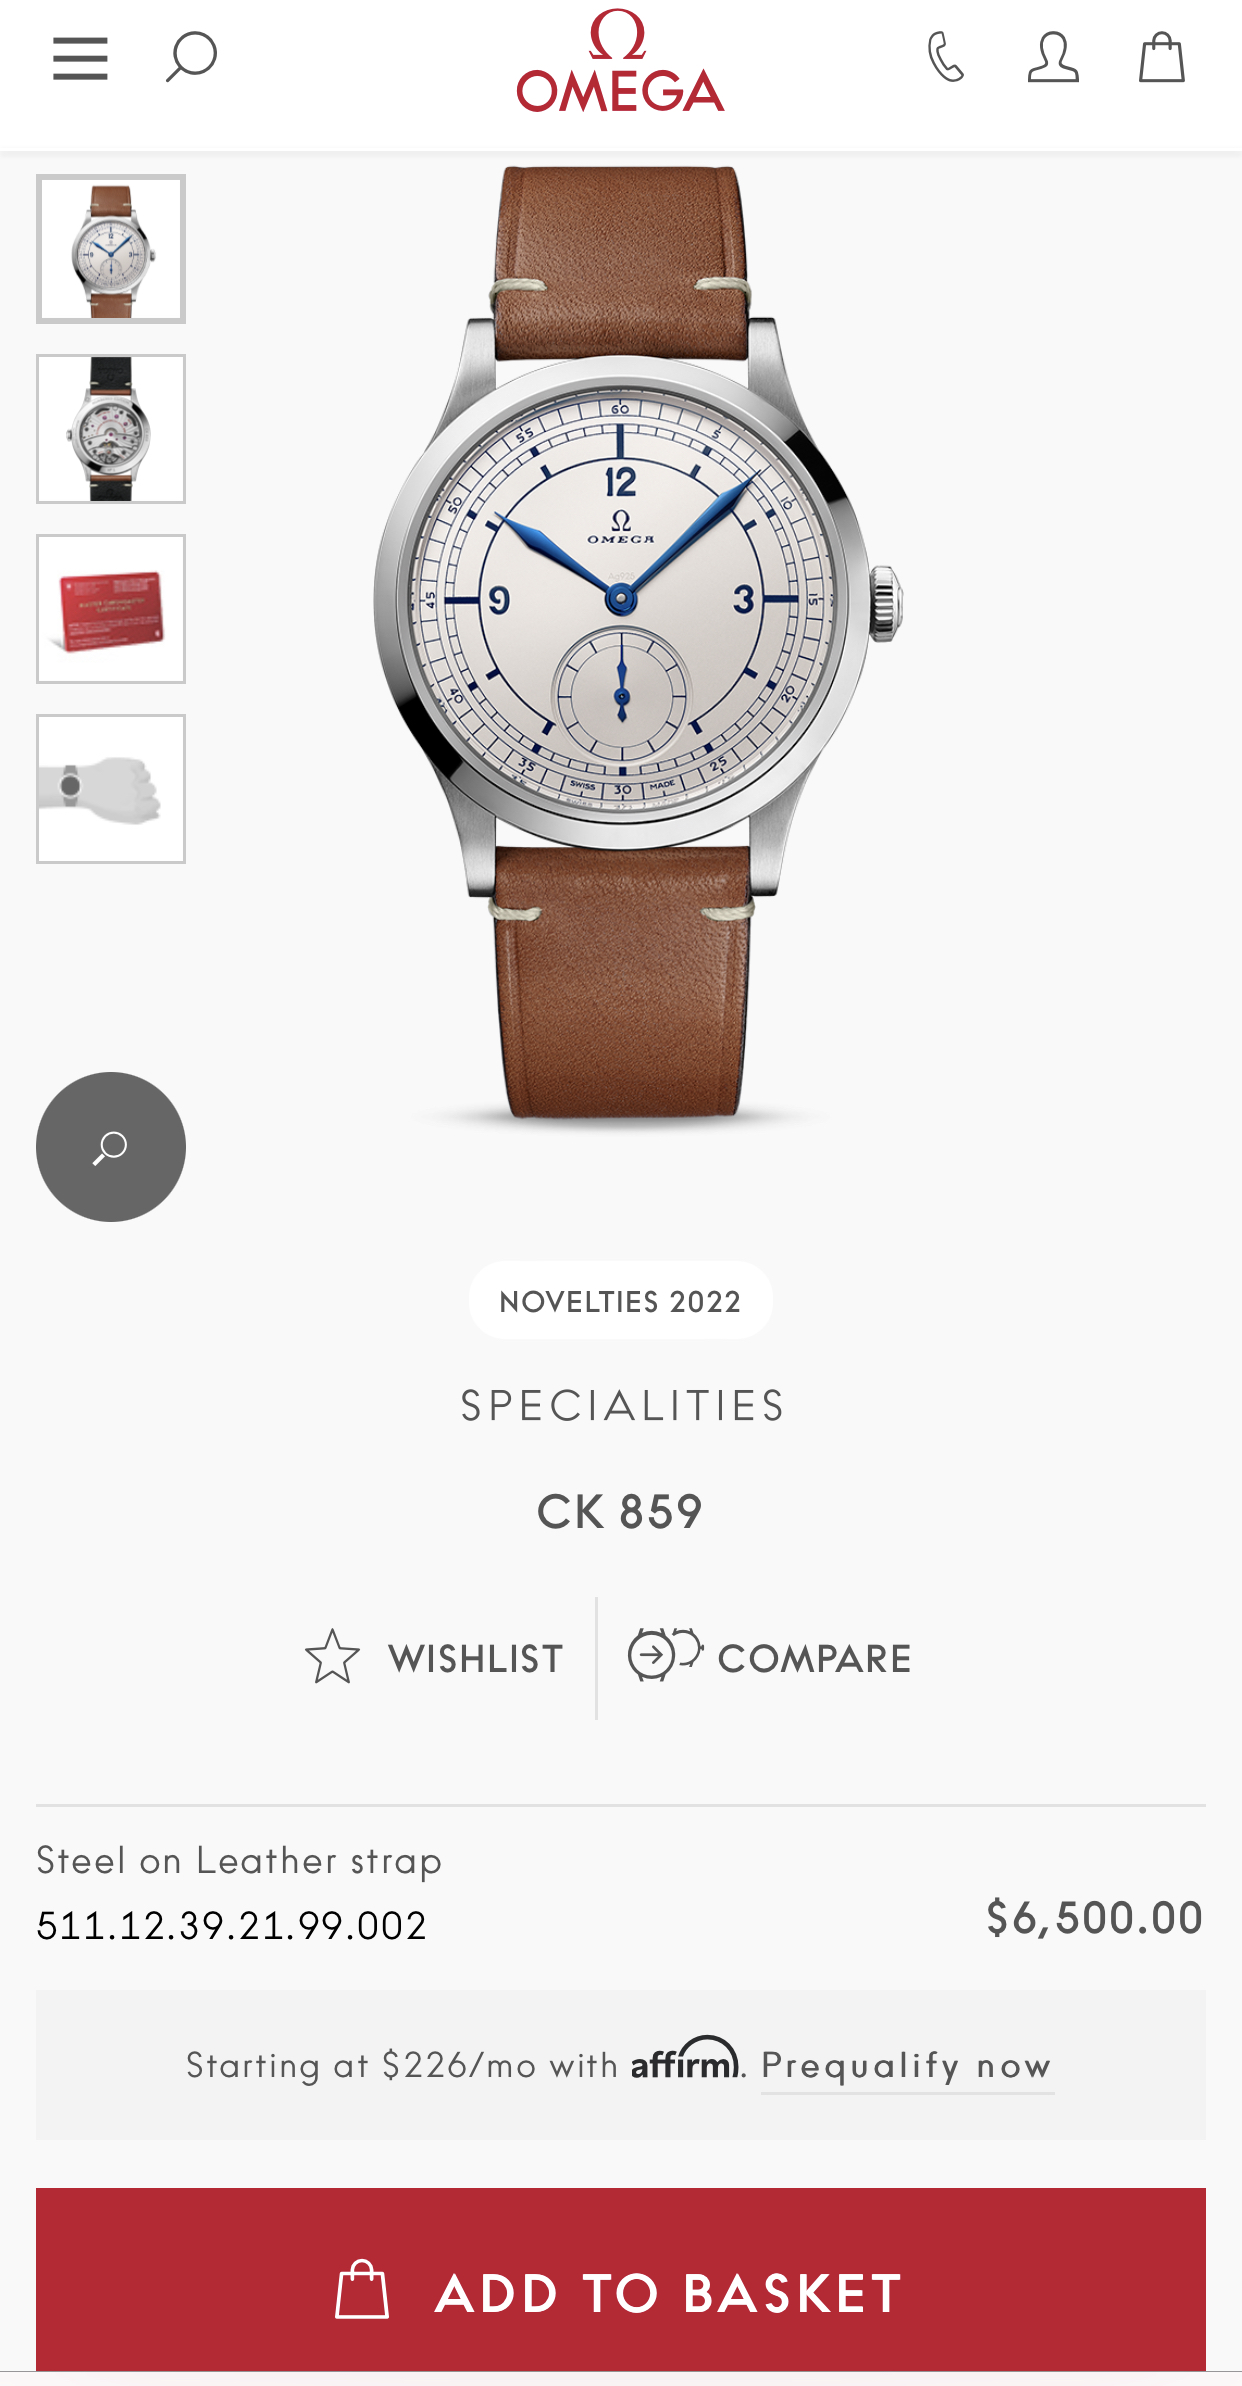Image resolution: width=1242 pixels, height=2386 pixels.
Task: Click the Affirm logo in financing banner
Action: pos(685,2060)
